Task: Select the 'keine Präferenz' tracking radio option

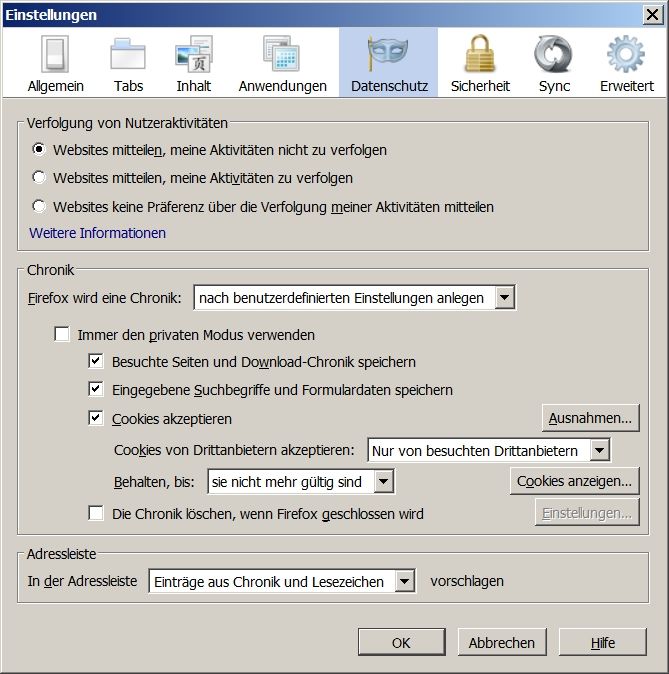Action: [39, 207]
